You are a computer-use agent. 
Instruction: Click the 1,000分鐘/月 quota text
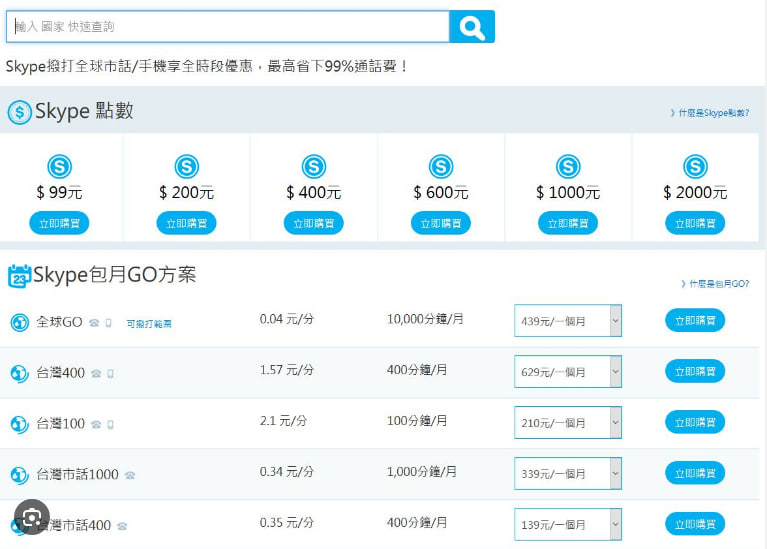(x=422, y=472)
